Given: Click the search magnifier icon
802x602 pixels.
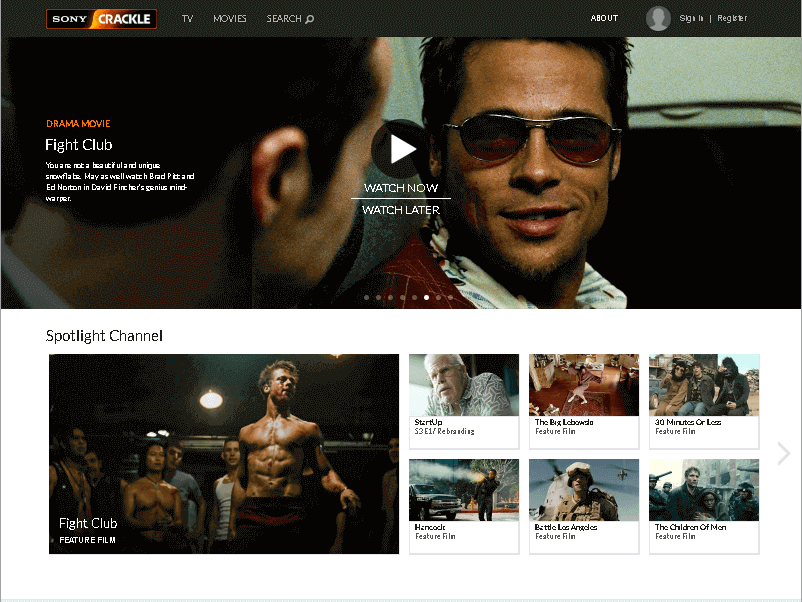Looking at the screenshot, I should point(309,19).
